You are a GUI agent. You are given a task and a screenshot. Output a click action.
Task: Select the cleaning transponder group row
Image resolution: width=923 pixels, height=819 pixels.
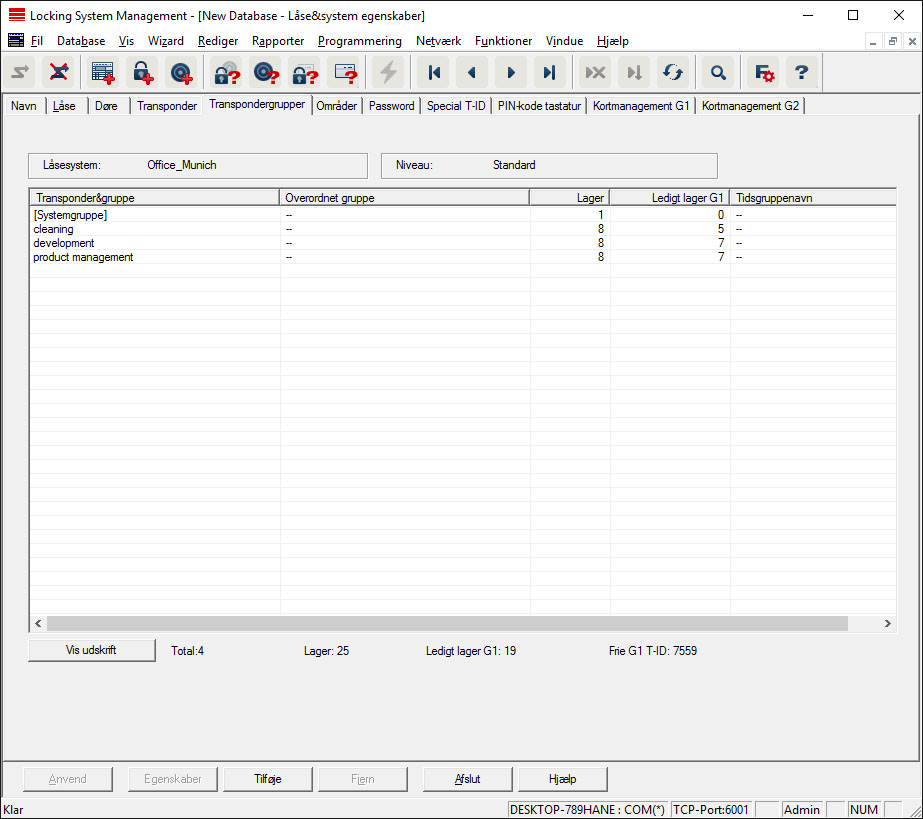pos(54,229)
